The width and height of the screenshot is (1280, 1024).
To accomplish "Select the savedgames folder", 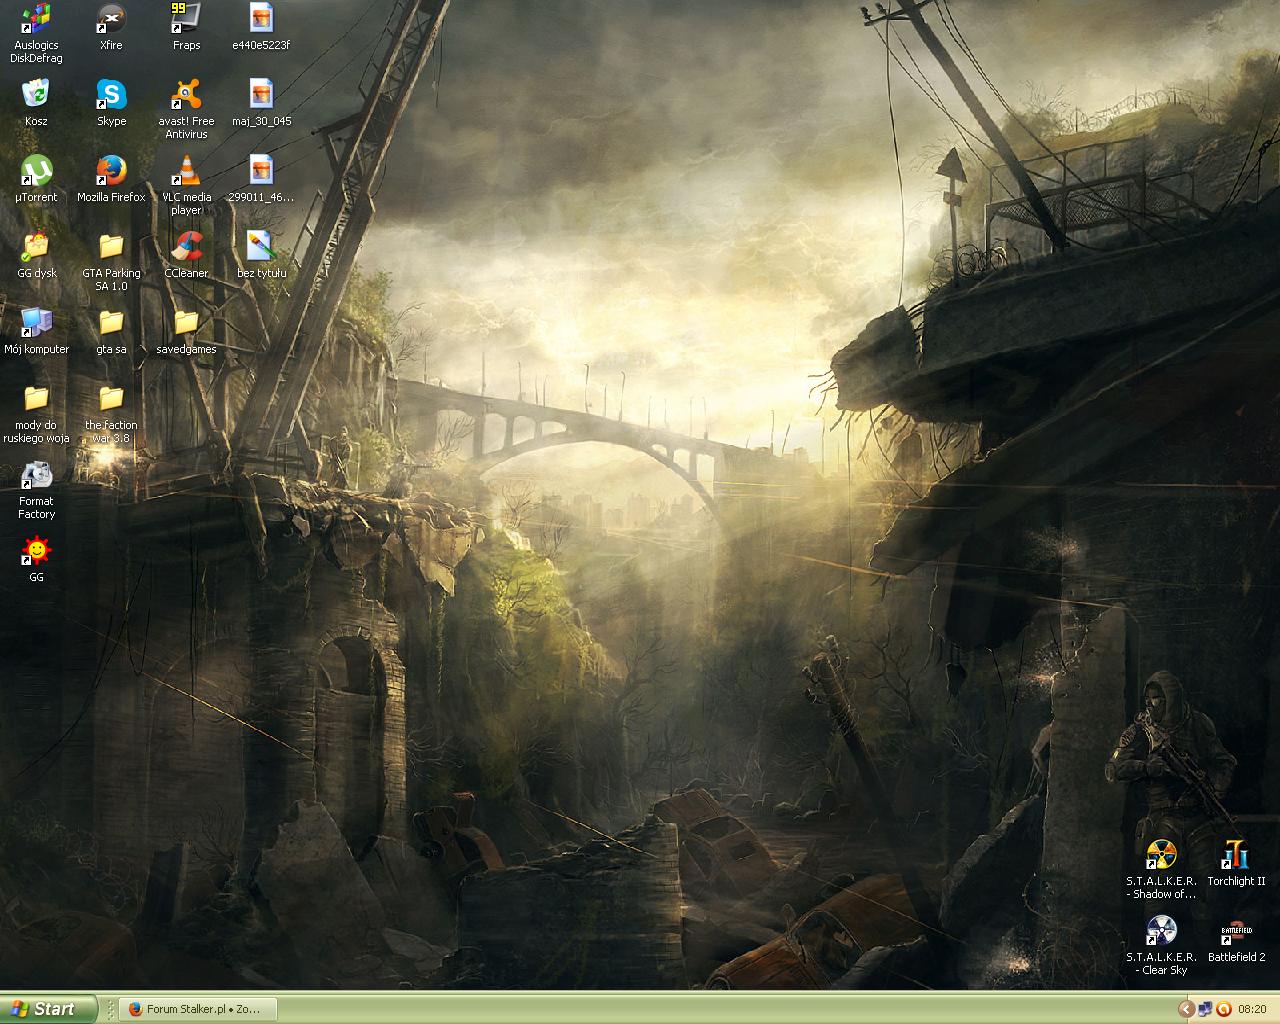I will tap(186, 331).
